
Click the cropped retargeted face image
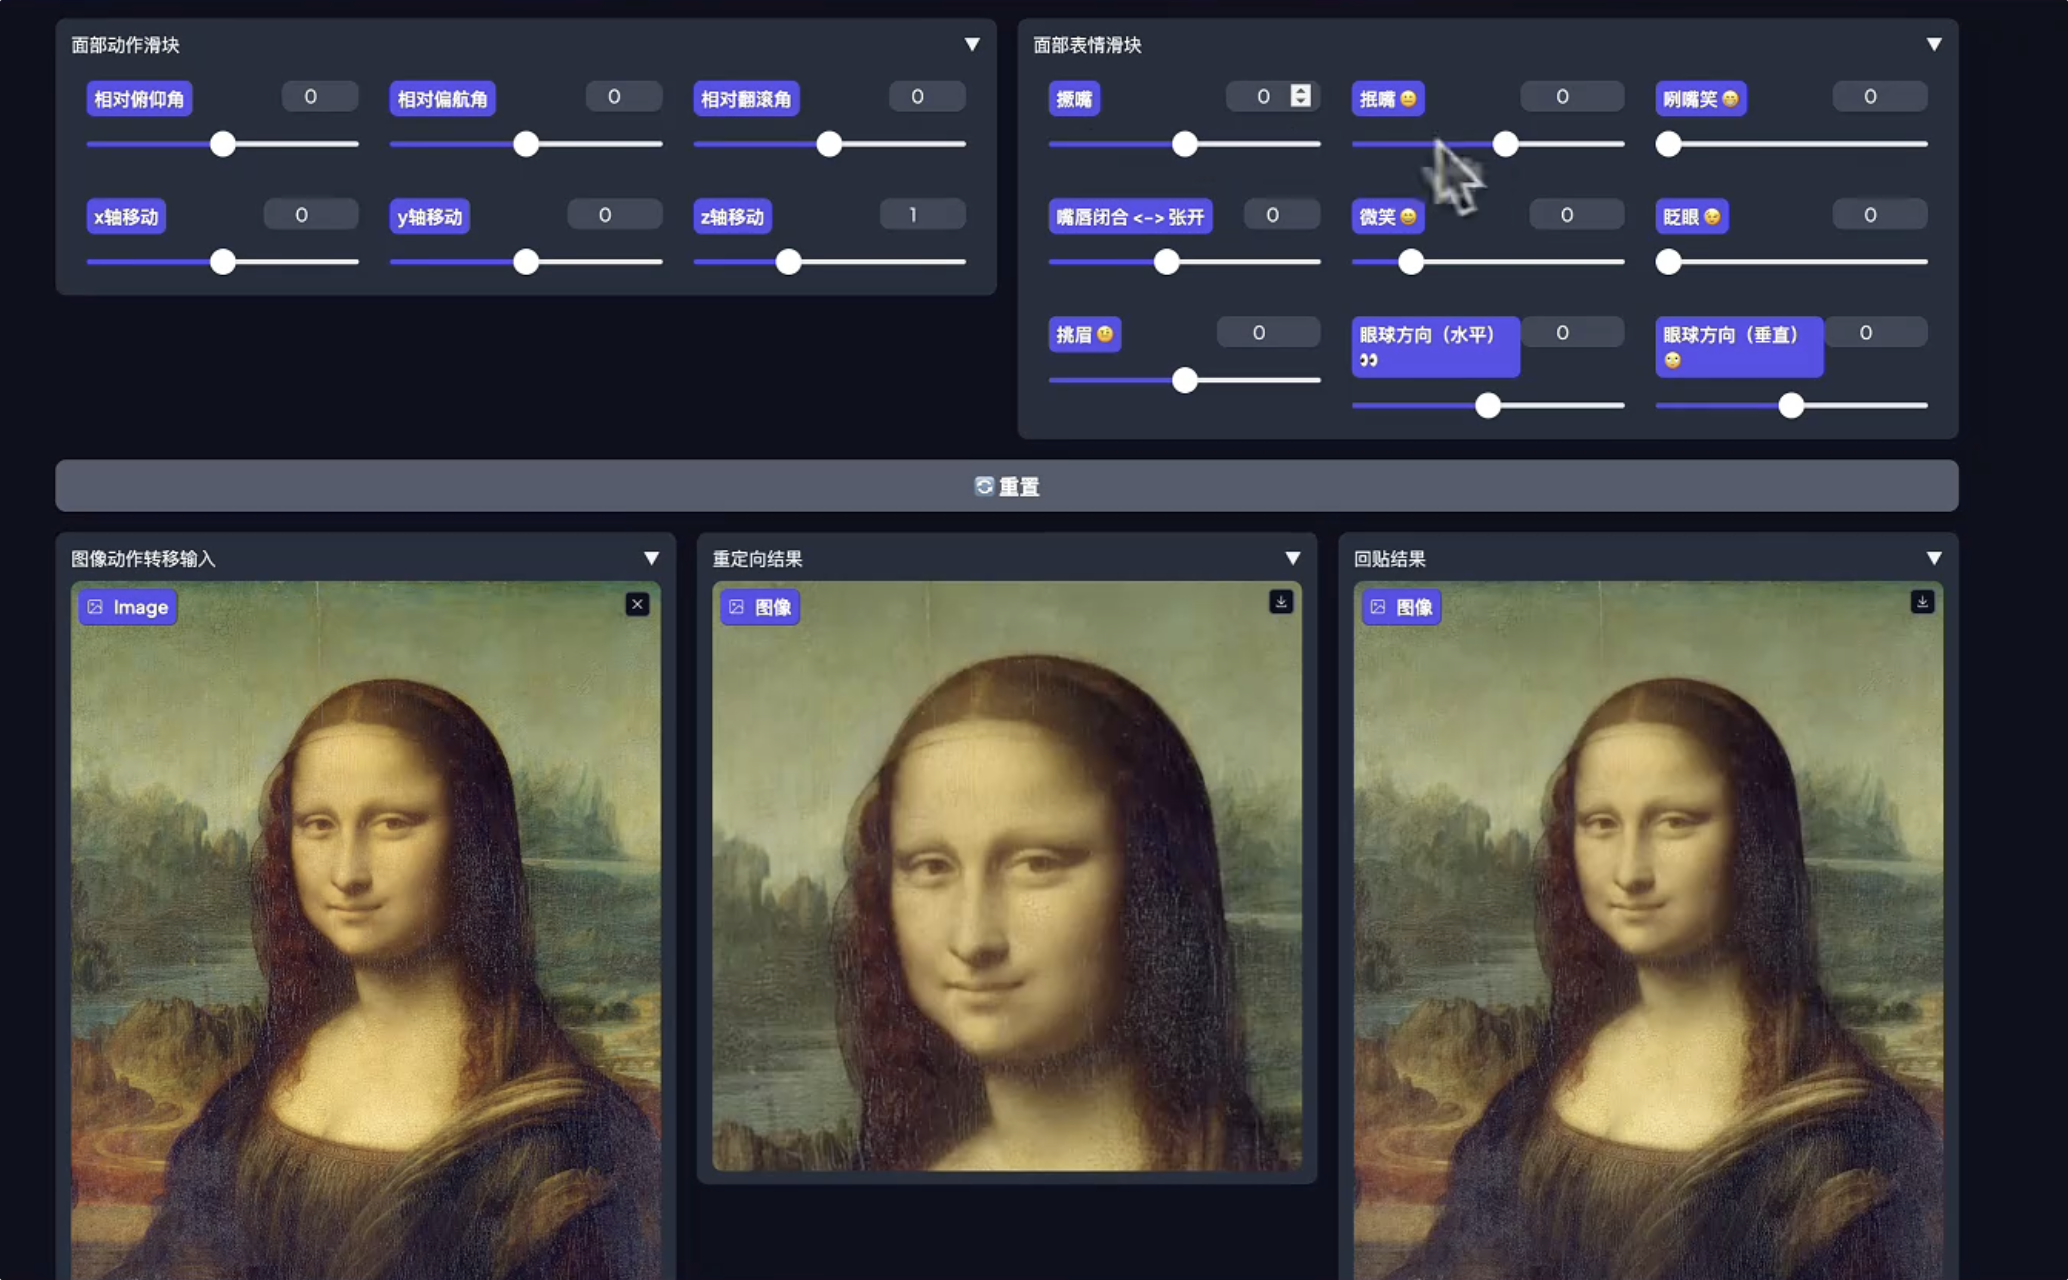pos(1006,876)
